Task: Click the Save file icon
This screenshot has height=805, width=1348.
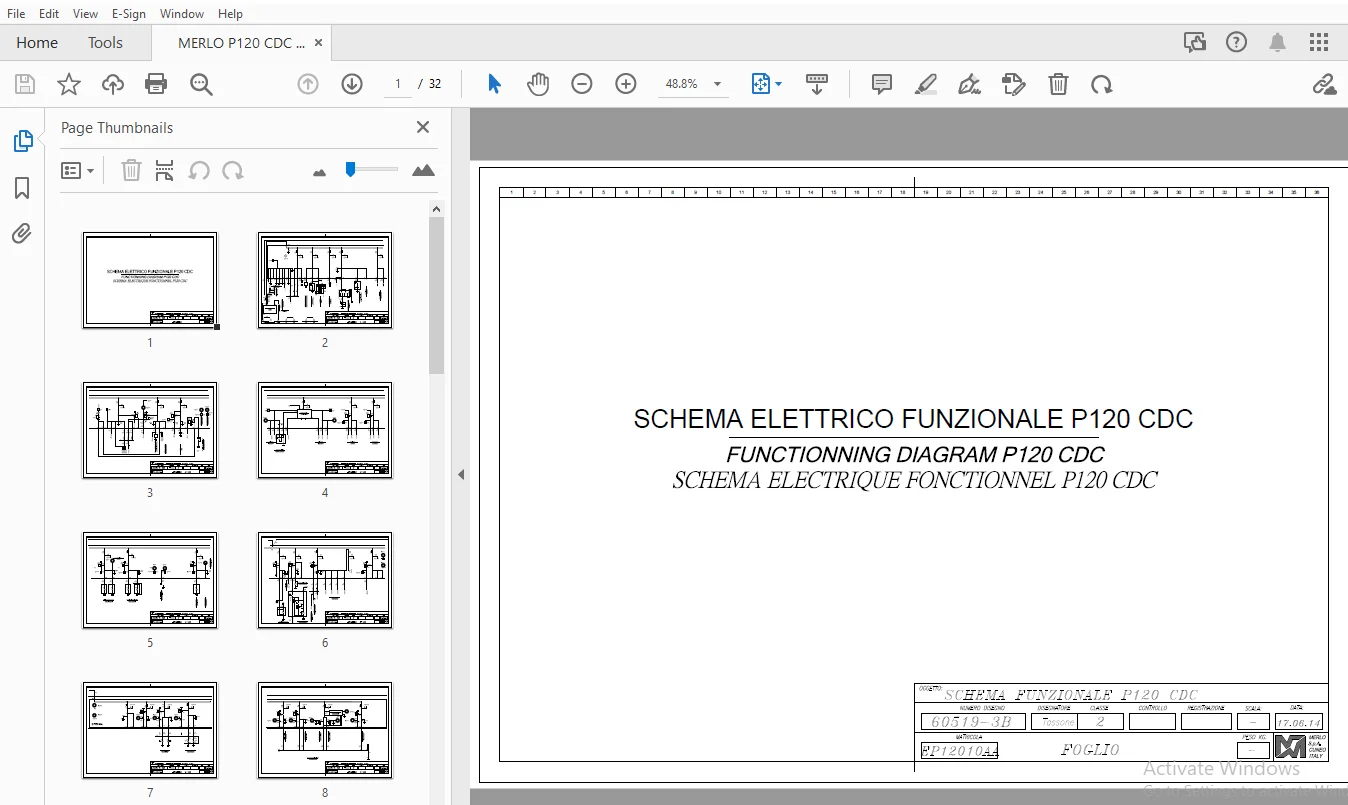Action: pos(24,85)
